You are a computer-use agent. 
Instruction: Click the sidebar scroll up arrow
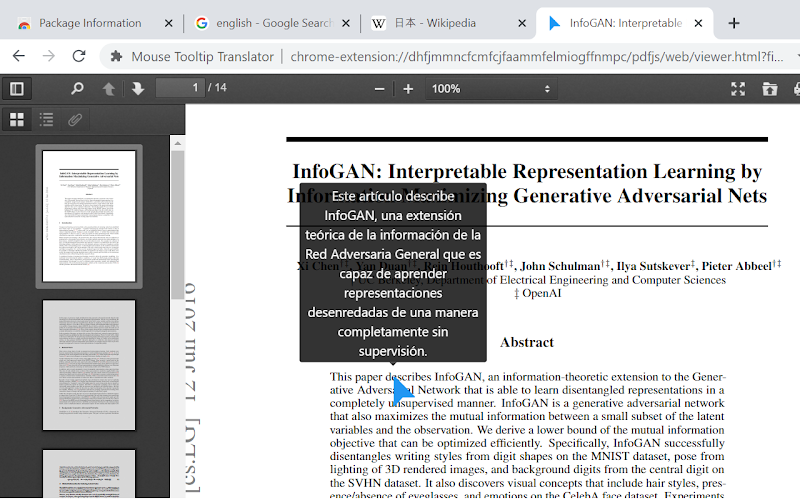tap(178, 143)
